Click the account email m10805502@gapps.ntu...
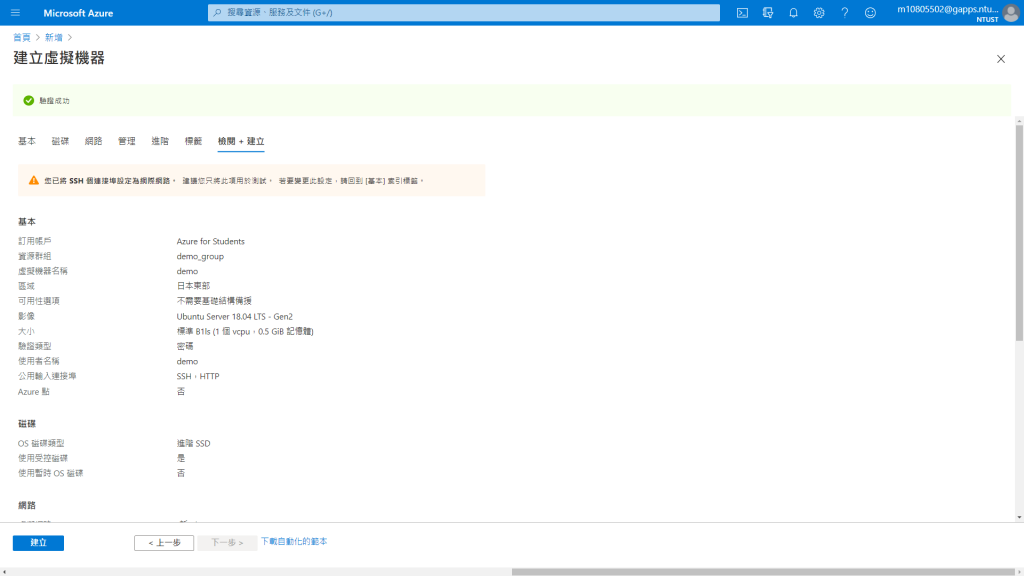The image size is (1024, 576). (948, 9)
